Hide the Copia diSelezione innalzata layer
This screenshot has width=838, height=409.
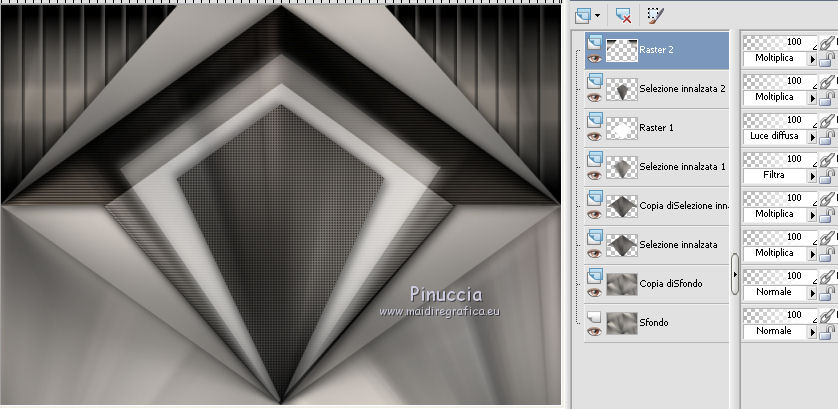(x=594, y=215)
